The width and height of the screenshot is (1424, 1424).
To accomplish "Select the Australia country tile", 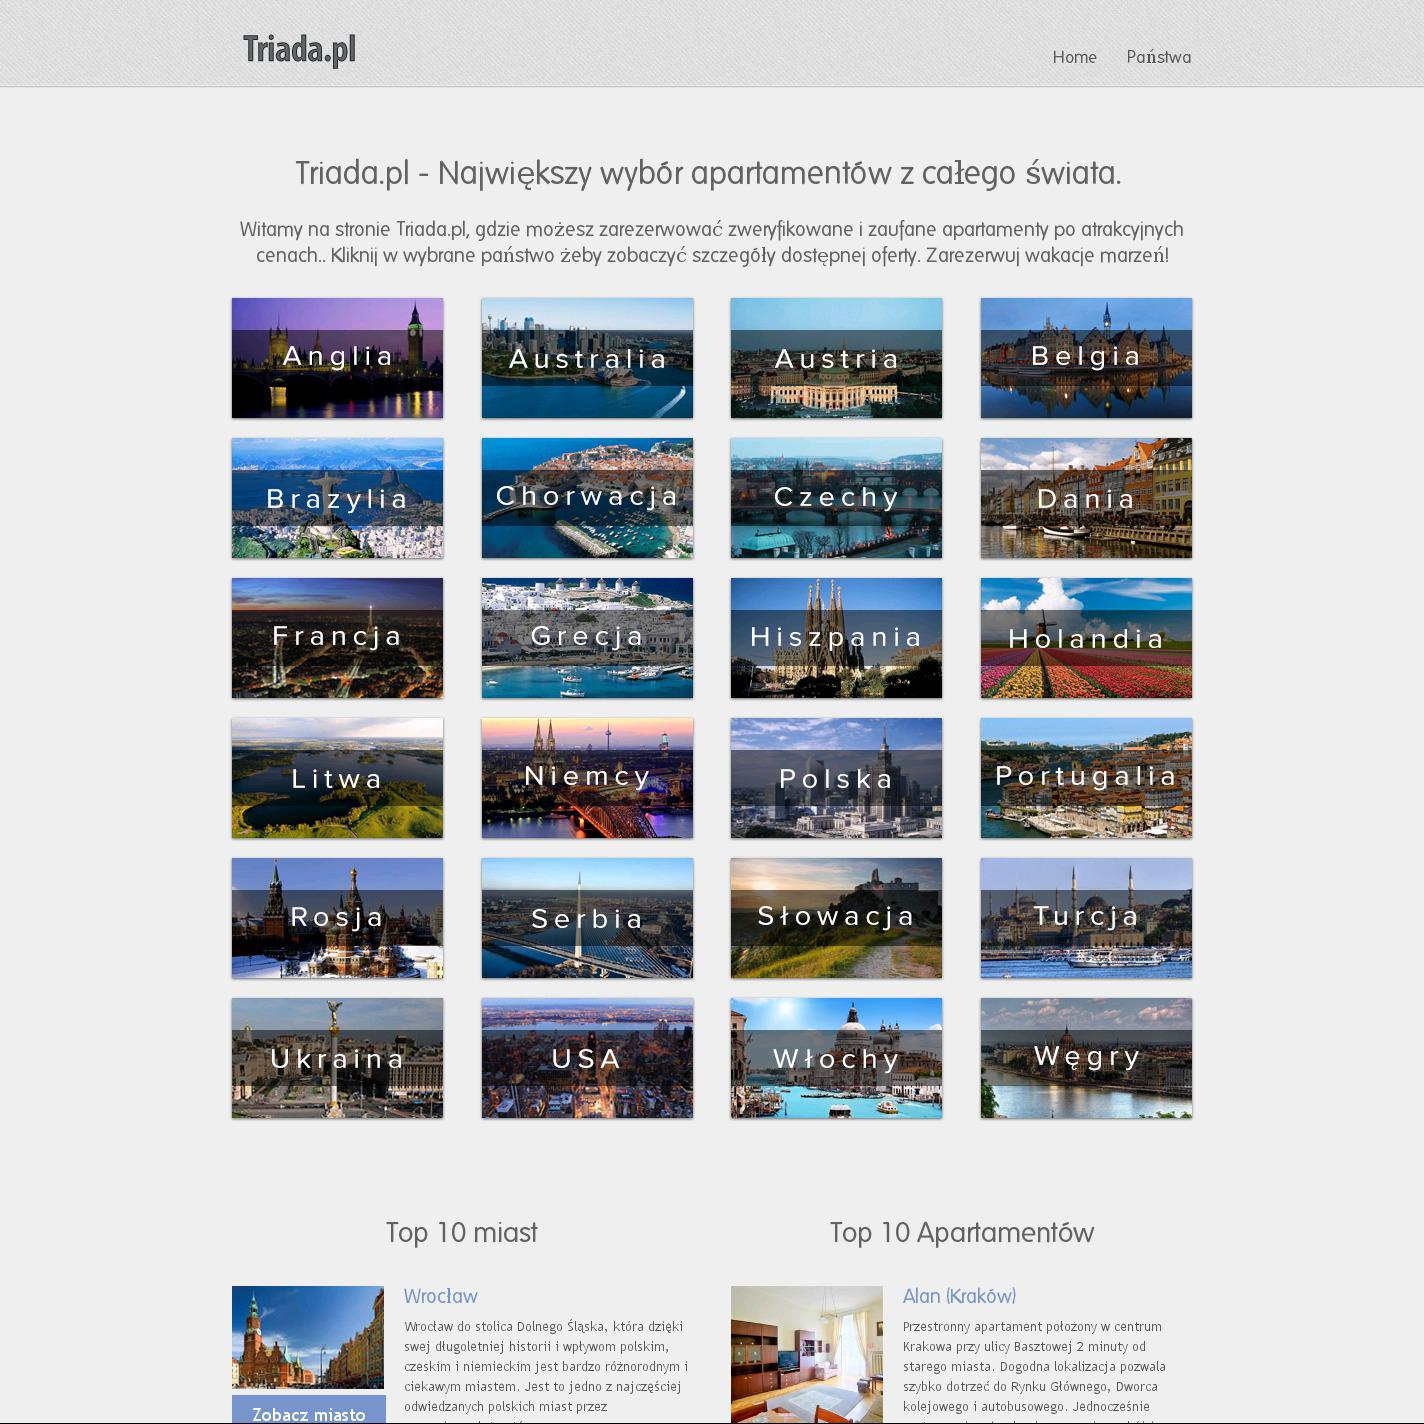I will pos(587,358).
